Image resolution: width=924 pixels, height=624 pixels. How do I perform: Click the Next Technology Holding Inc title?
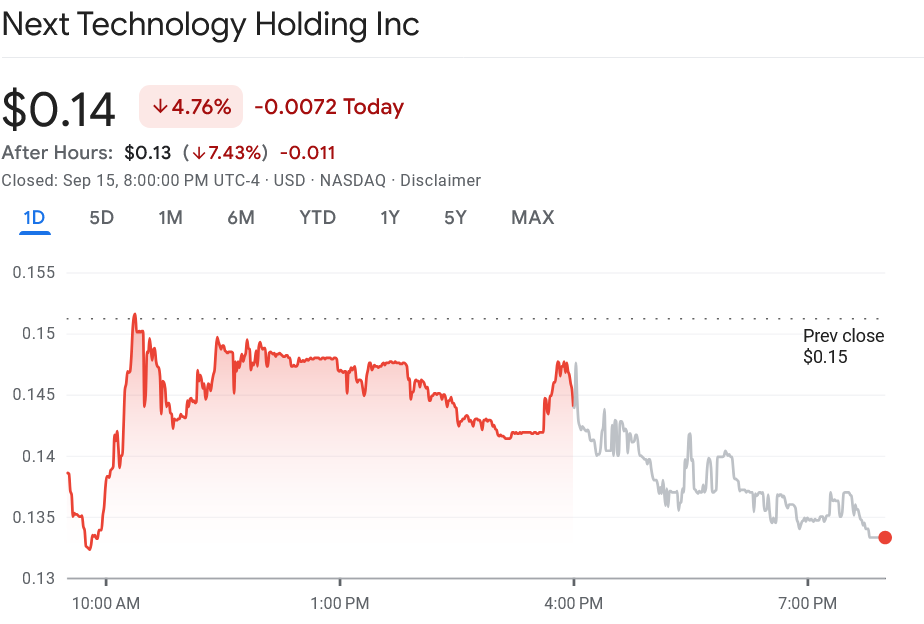(x=210, y=25)
